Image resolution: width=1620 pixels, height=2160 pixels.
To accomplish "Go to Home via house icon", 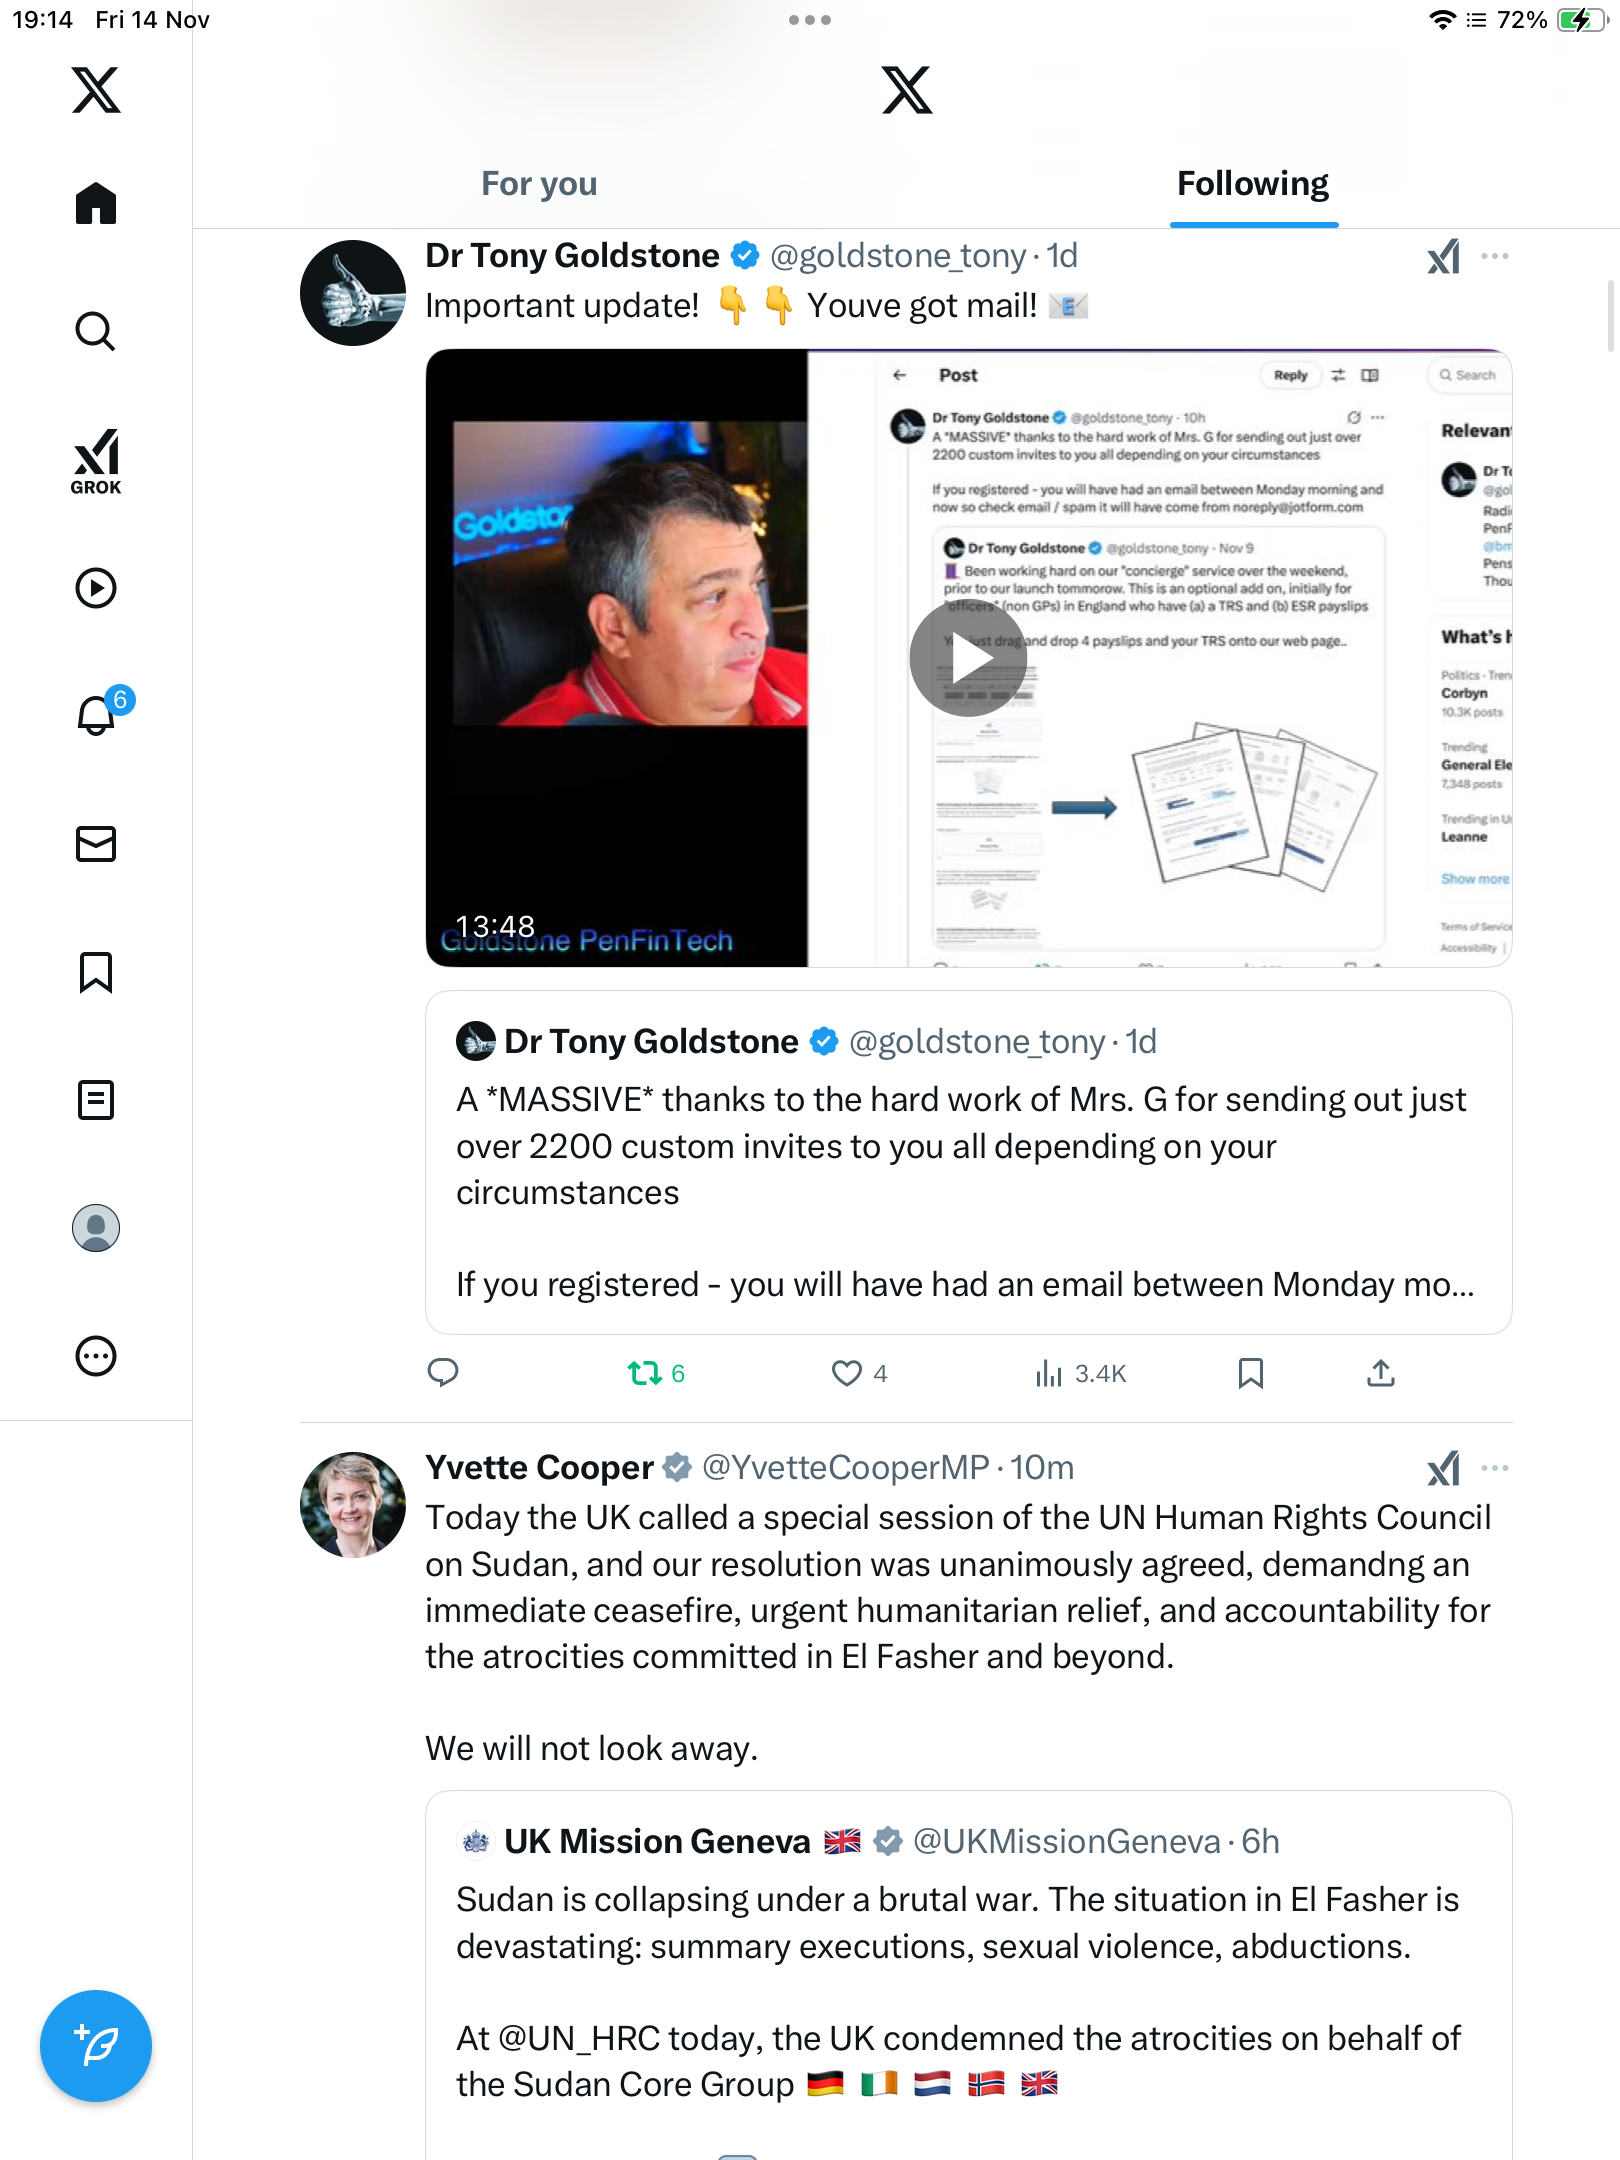I will [96, 203].
